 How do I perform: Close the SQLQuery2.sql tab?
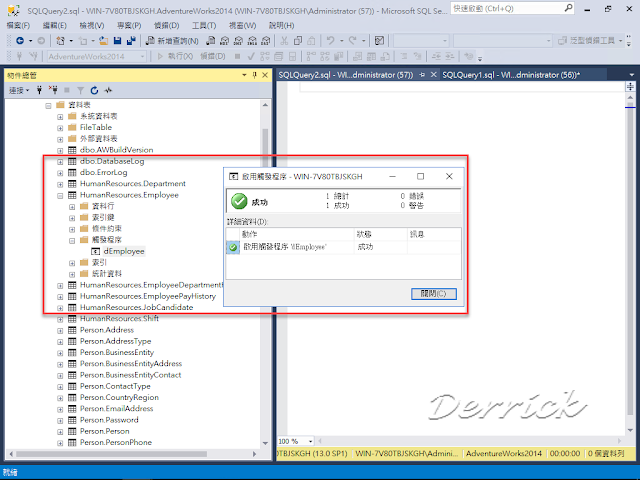(x=433, y=75)
